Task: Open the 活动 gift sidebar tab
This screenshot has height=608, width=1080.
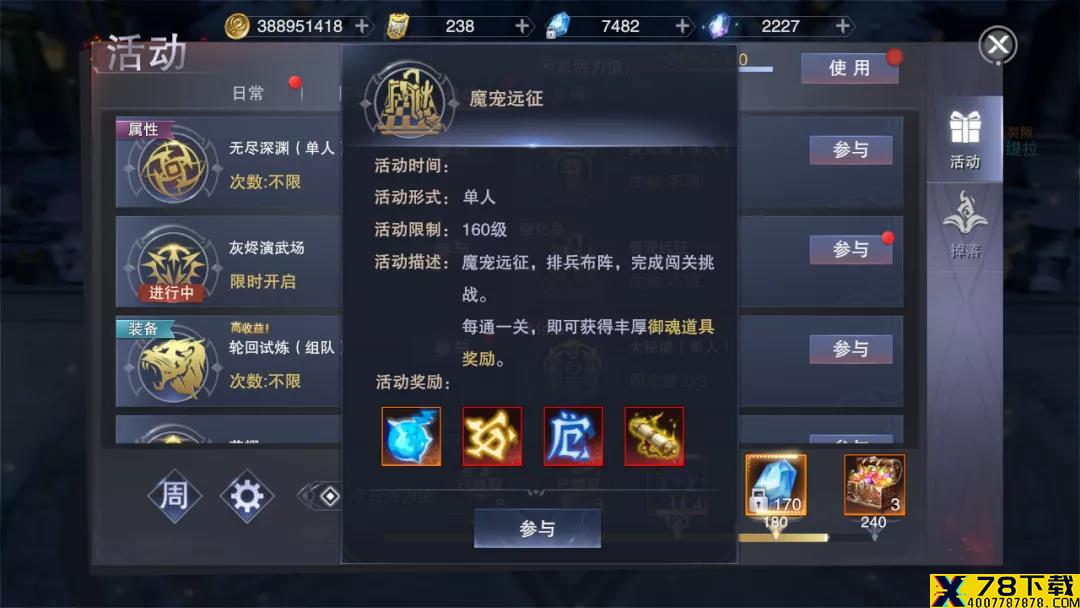Action: tap(965, 140)
